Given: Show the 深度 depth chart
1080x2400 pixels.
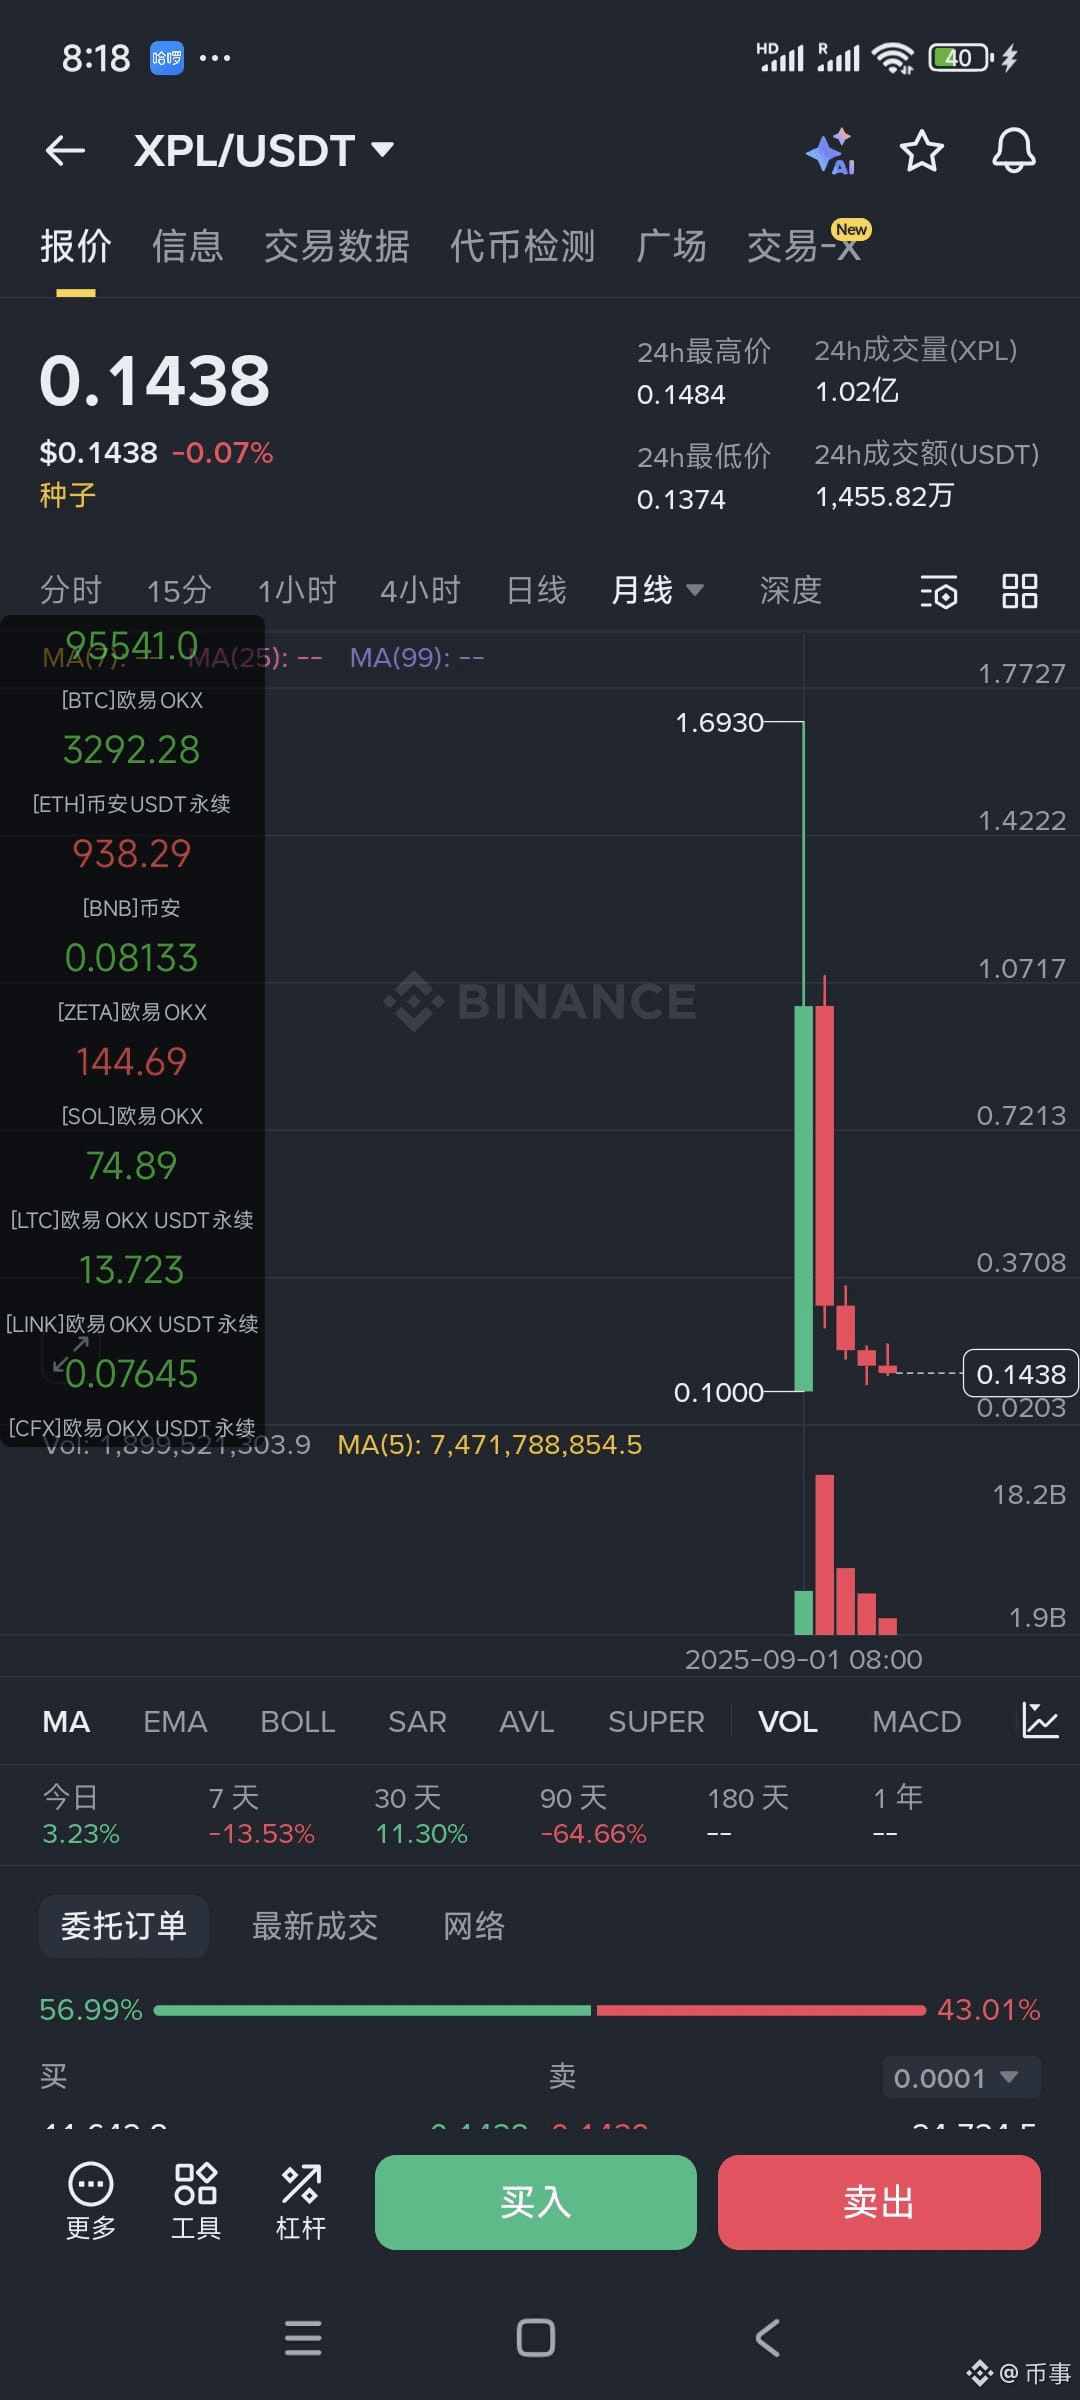Looking at the screenshot, I should click(791, 590).
